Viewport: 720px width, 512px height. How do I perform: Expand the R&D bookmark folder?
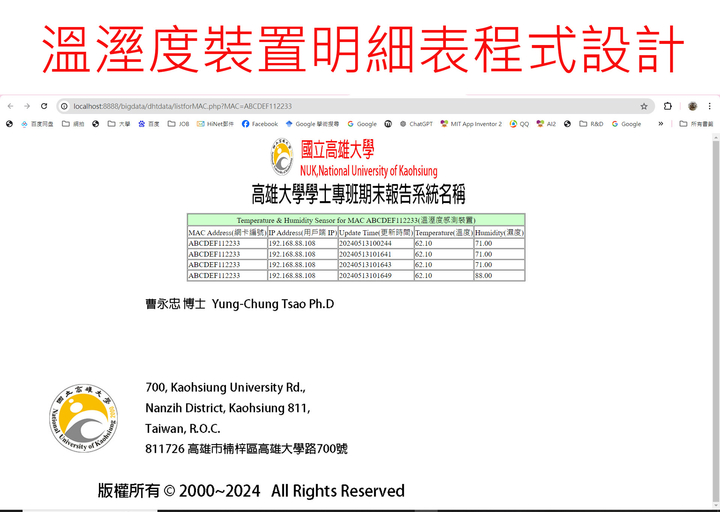point(590,124)
